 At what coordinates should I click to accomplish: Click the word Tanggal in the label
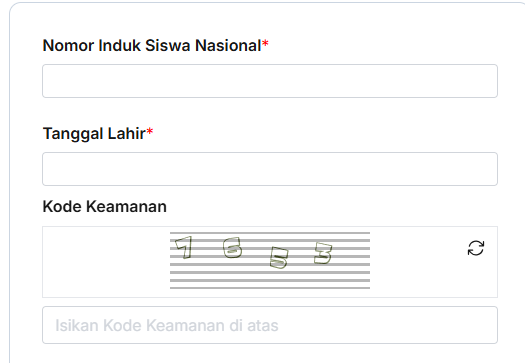pyautogui.click(x=73, y=134)
